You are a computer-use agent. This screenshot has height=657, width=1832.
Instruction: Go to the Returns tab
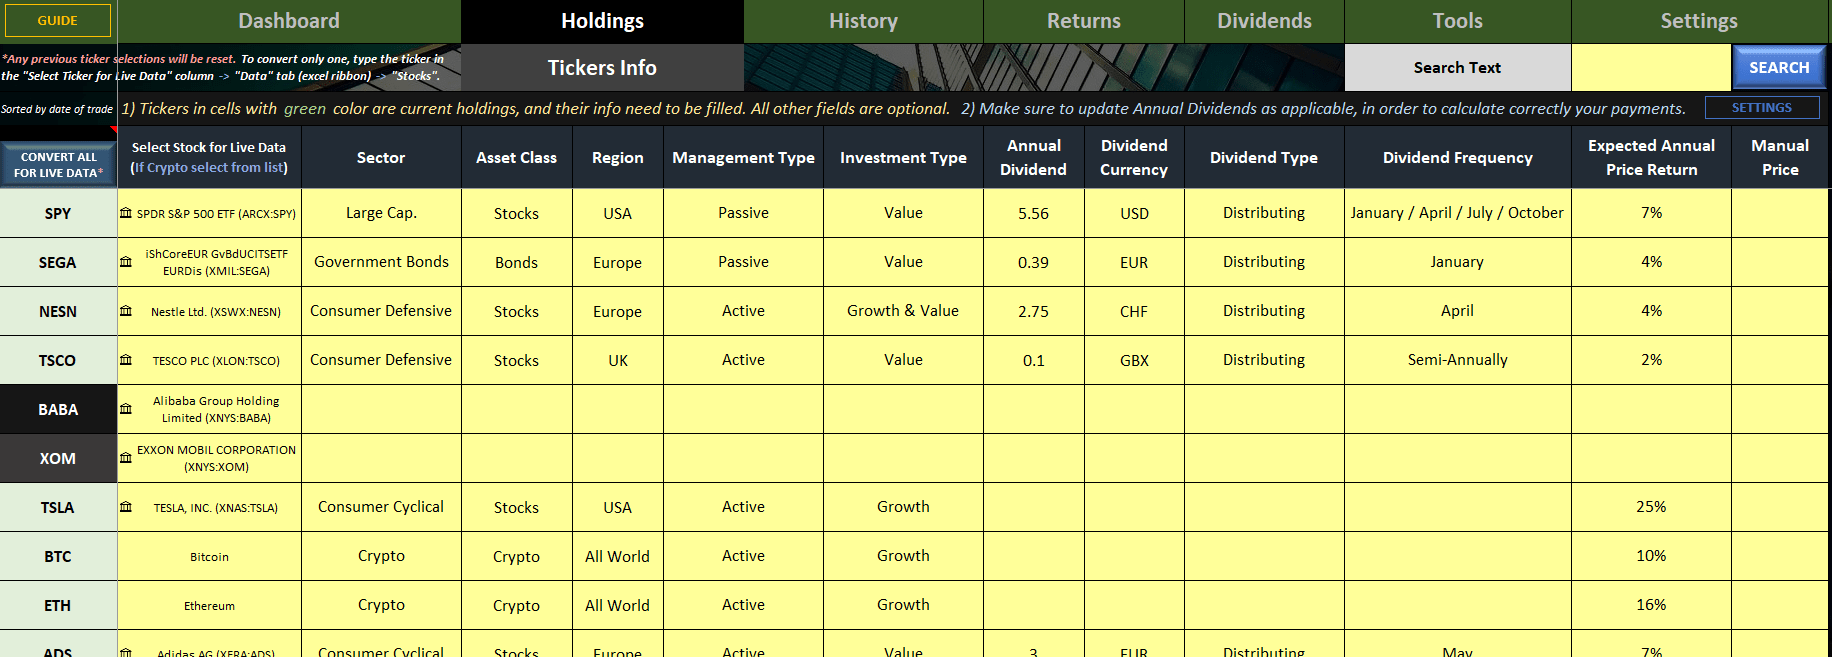click(x=1084, y=21)
